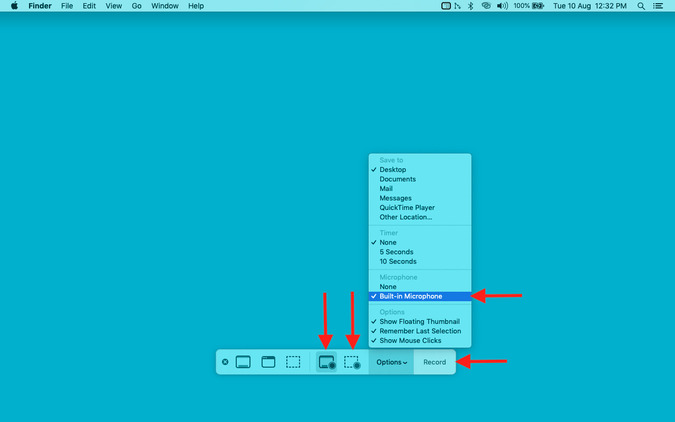Set Timer to None
Image resolution: width=675 pixels, height=422 pixels.
coord(420,242)
